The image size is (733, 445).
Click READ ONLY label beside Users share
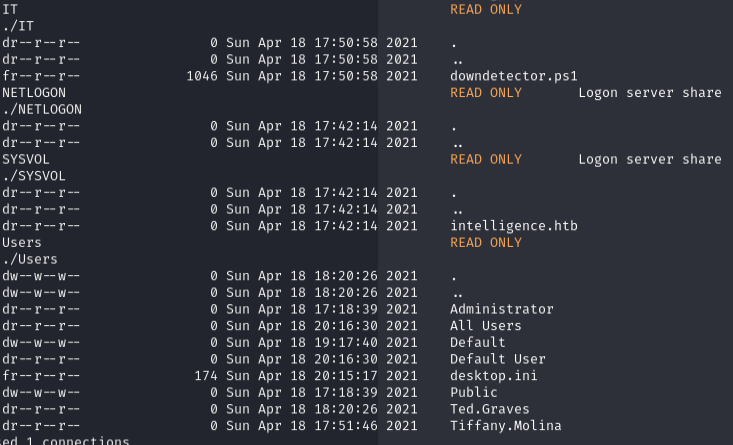486,243
